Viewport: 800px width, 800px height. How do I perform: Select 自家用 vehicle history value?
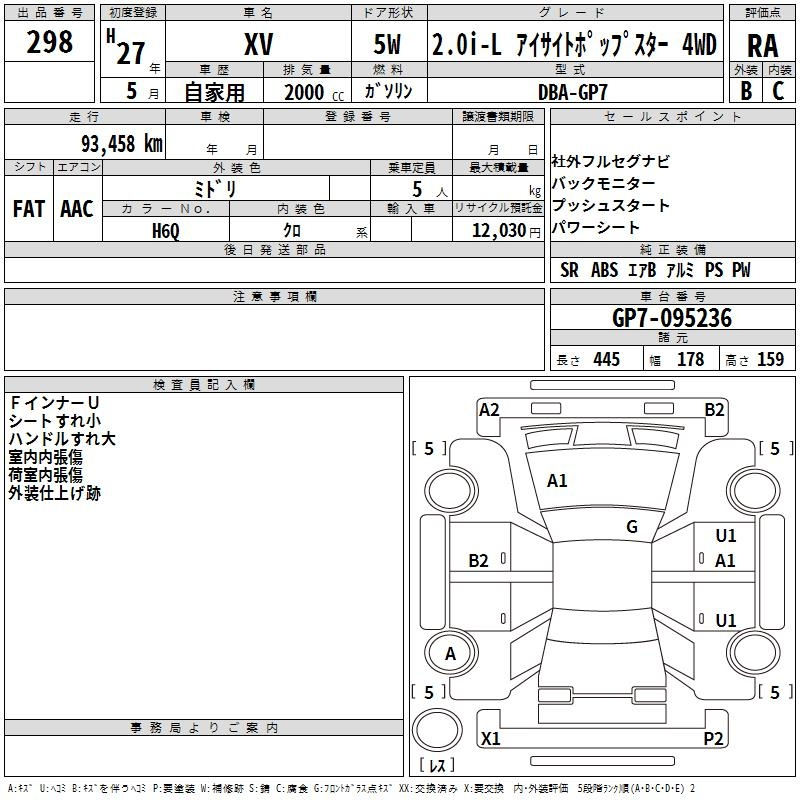(214, 92)
